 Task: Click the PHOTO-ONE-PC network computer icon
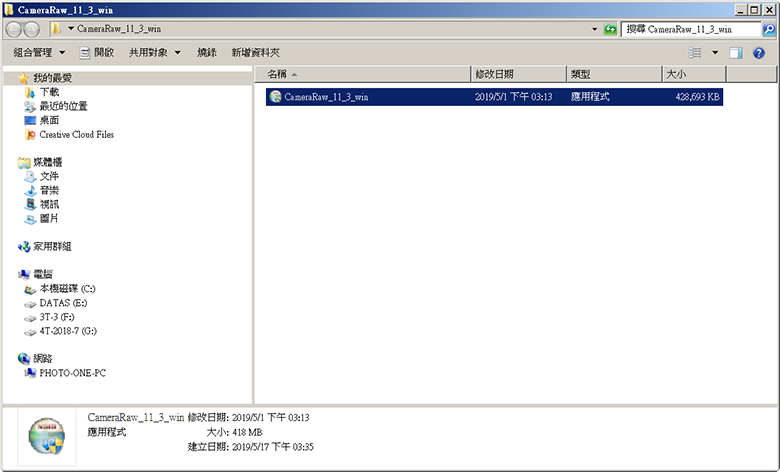pyautogui.click(x=30, y=373)
